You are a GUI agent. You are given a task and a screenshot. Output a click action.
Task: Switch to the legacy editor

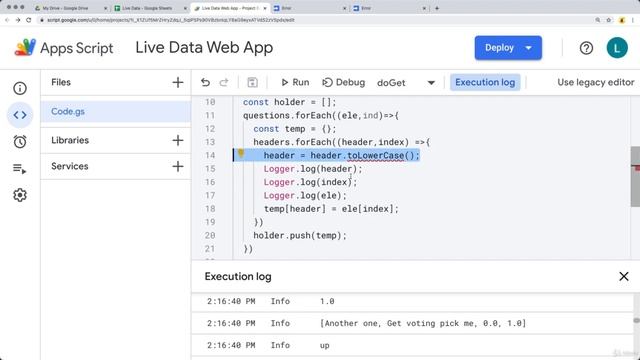click(x=596, y=82)
